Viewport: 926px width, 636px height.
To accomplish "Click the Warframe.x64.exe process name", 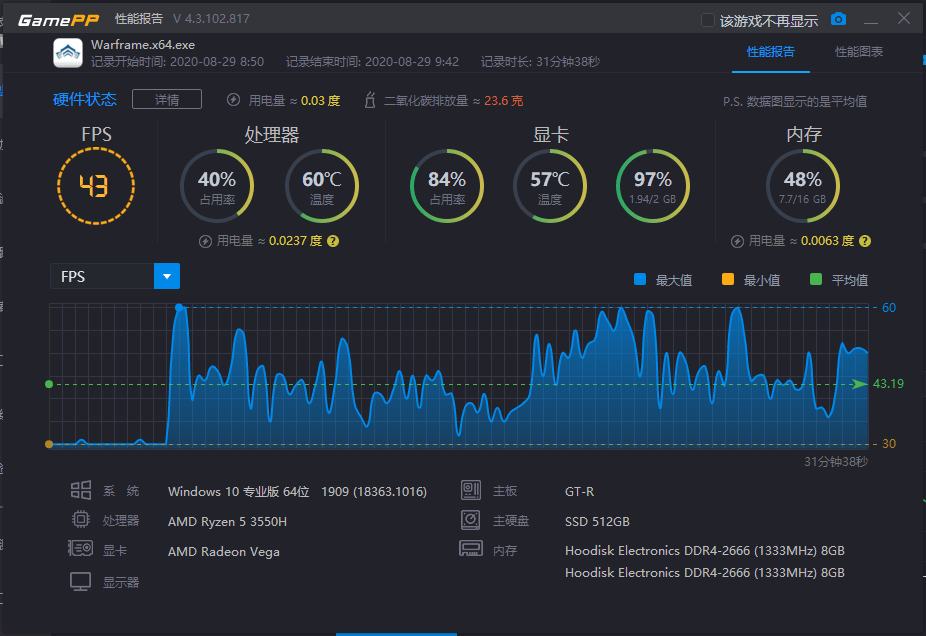I will click(143, 45).
